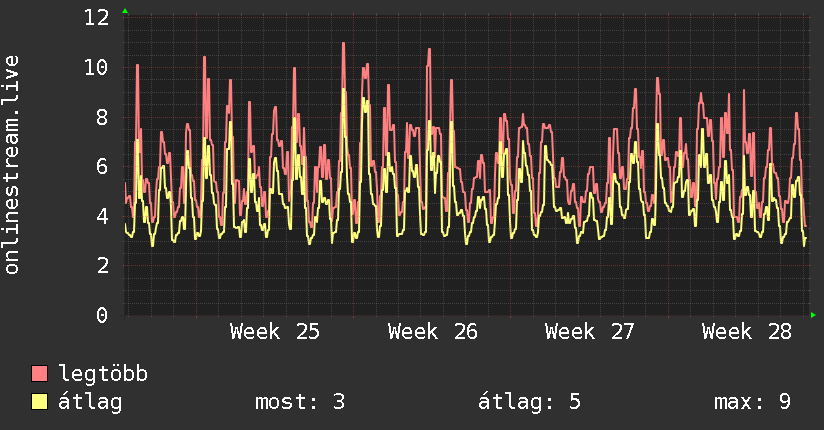Click the onlinestream.live vertical axis title
This screenshot has height=430, width=824.
click(11, 165)
